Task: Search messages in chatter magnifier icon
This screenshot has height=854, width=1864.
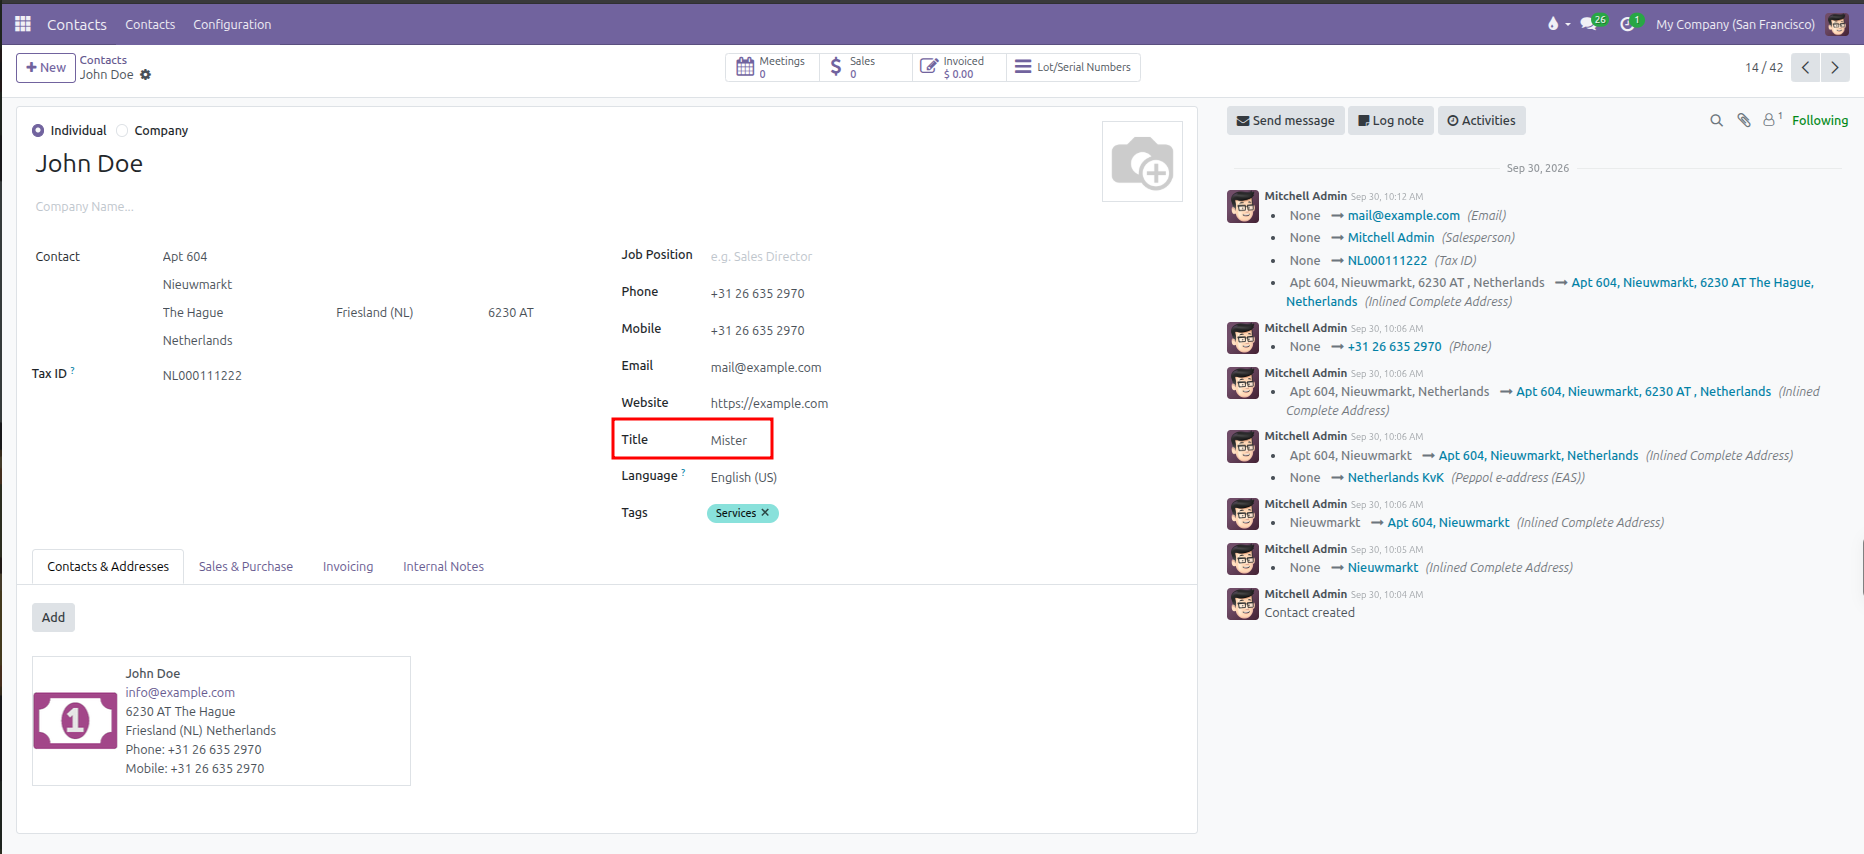Action: (x=1717, y=121)
